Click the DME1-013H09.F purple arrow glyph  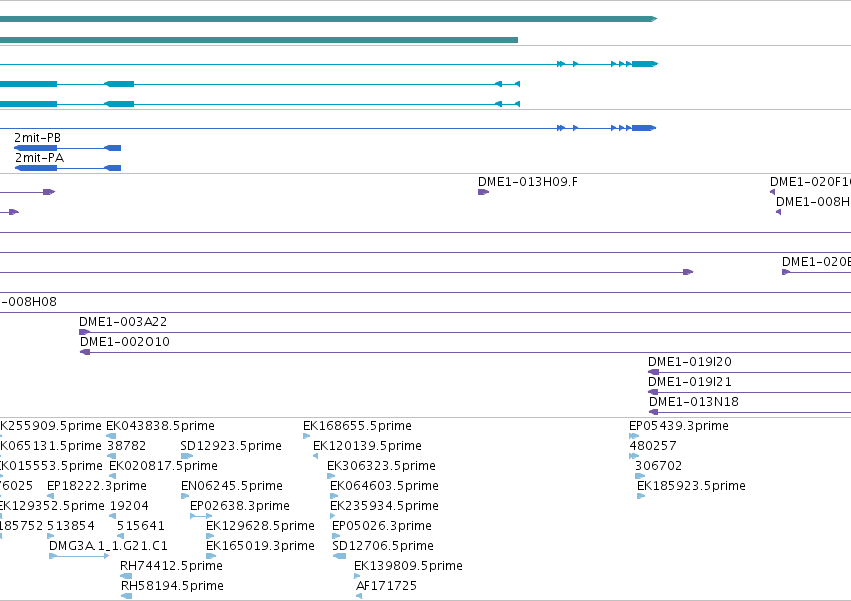484,192
